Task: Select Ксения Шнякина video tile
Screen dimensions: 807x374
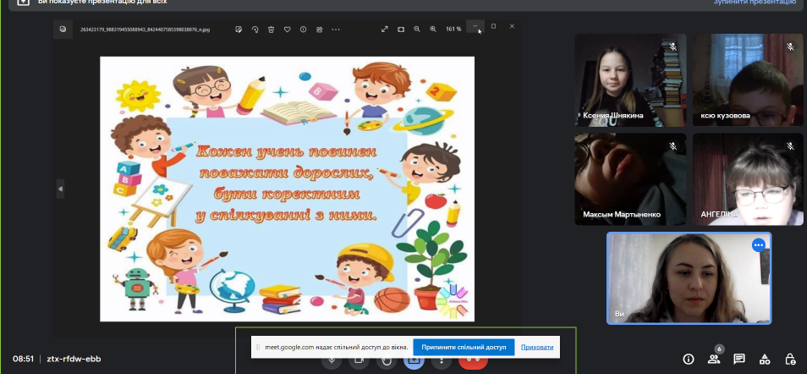Action: [x=630, y=80]
